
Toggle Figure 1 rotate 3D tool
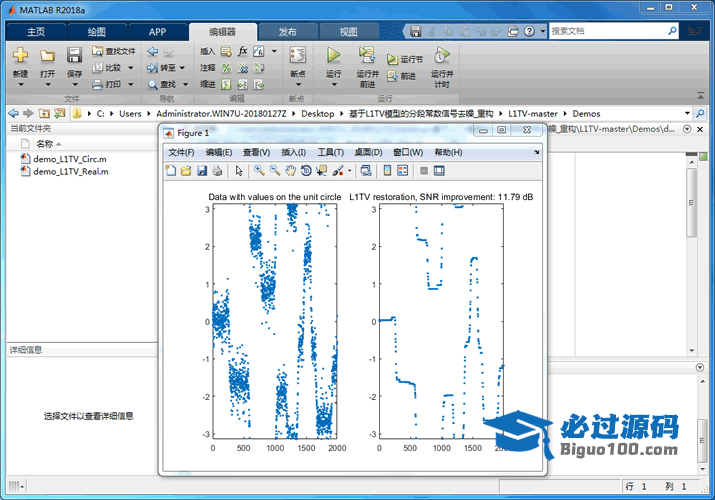click(x=306, y=171)
